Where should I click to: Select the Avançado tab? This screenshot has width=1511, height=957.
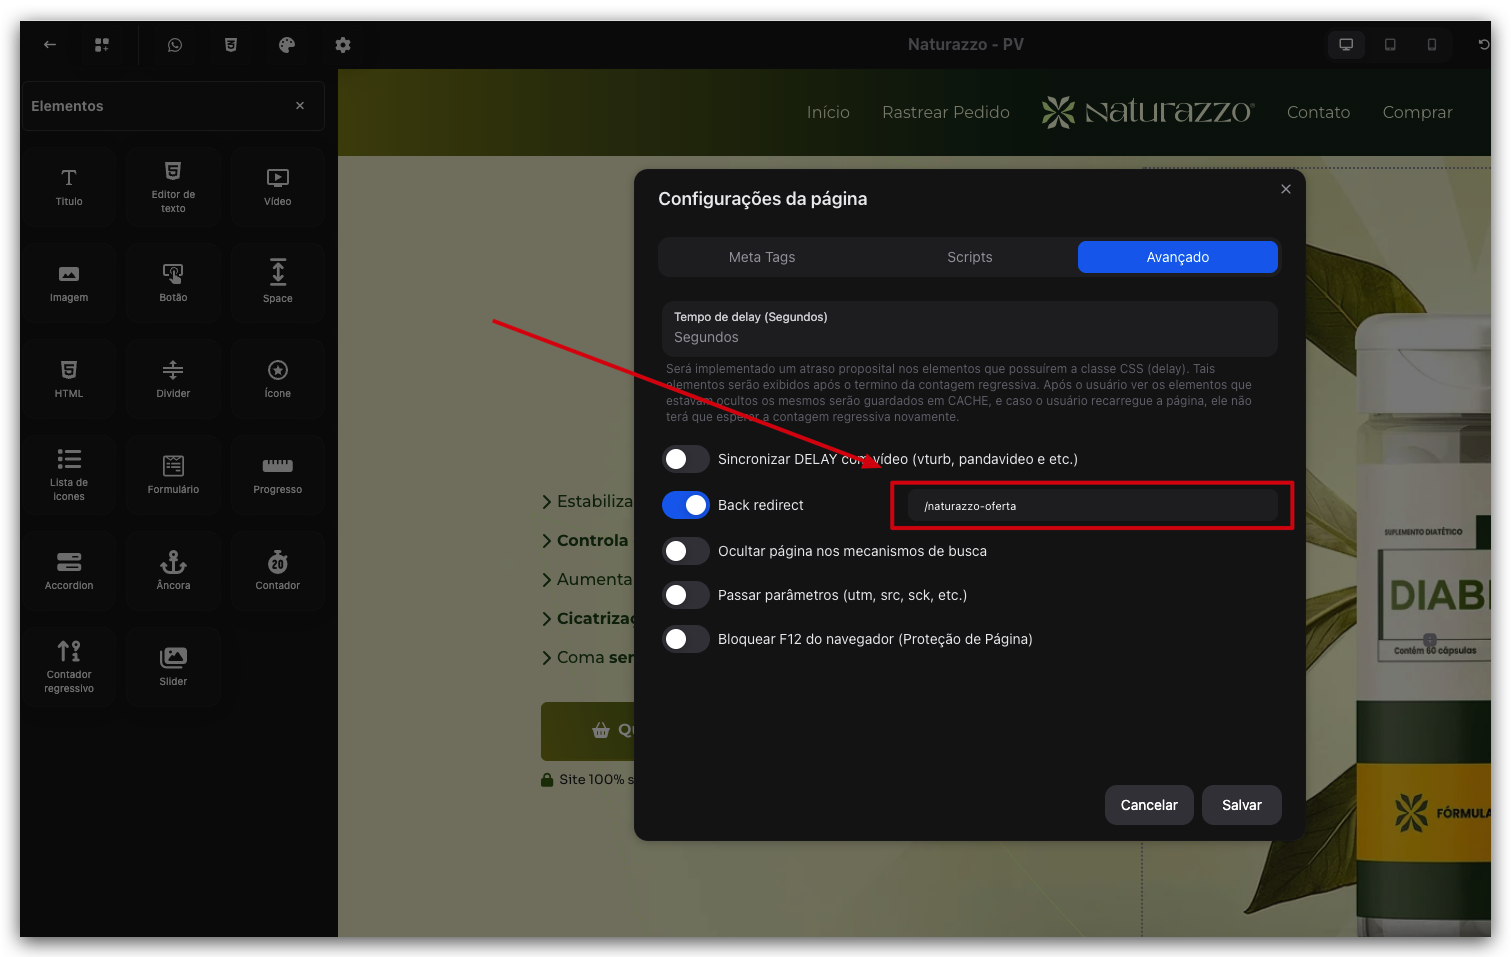1178,257
